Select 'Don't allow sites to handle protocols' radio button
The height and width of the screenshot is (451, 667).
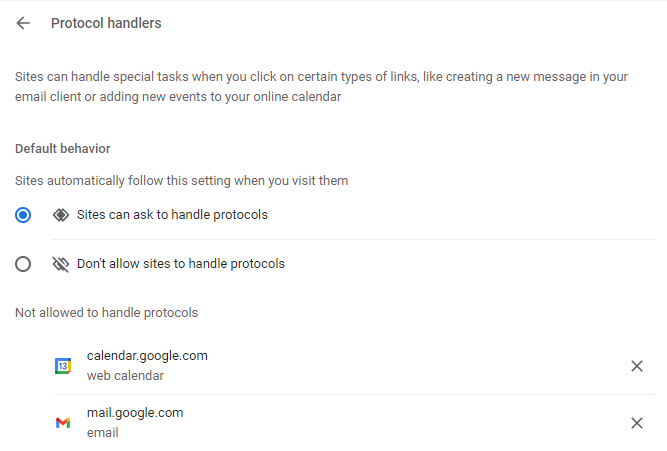coord(24,264)
